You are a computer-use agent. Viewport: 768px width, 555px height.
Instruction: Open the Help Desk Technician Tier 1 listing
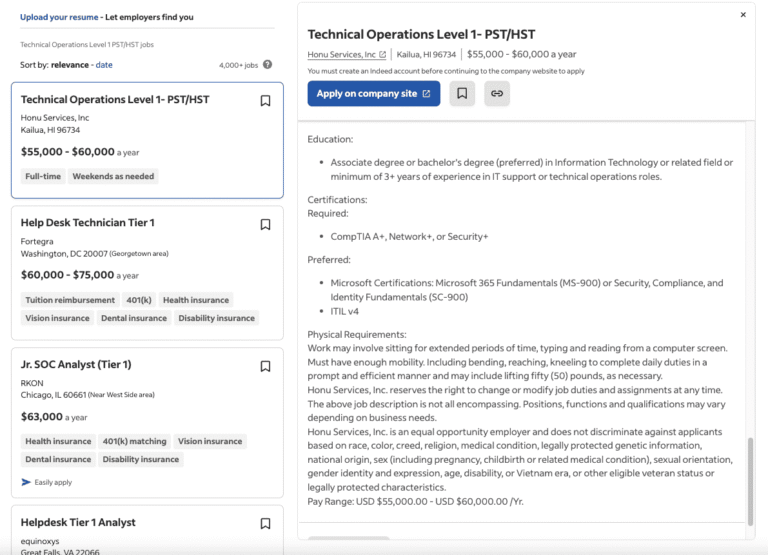pos(88,223)
